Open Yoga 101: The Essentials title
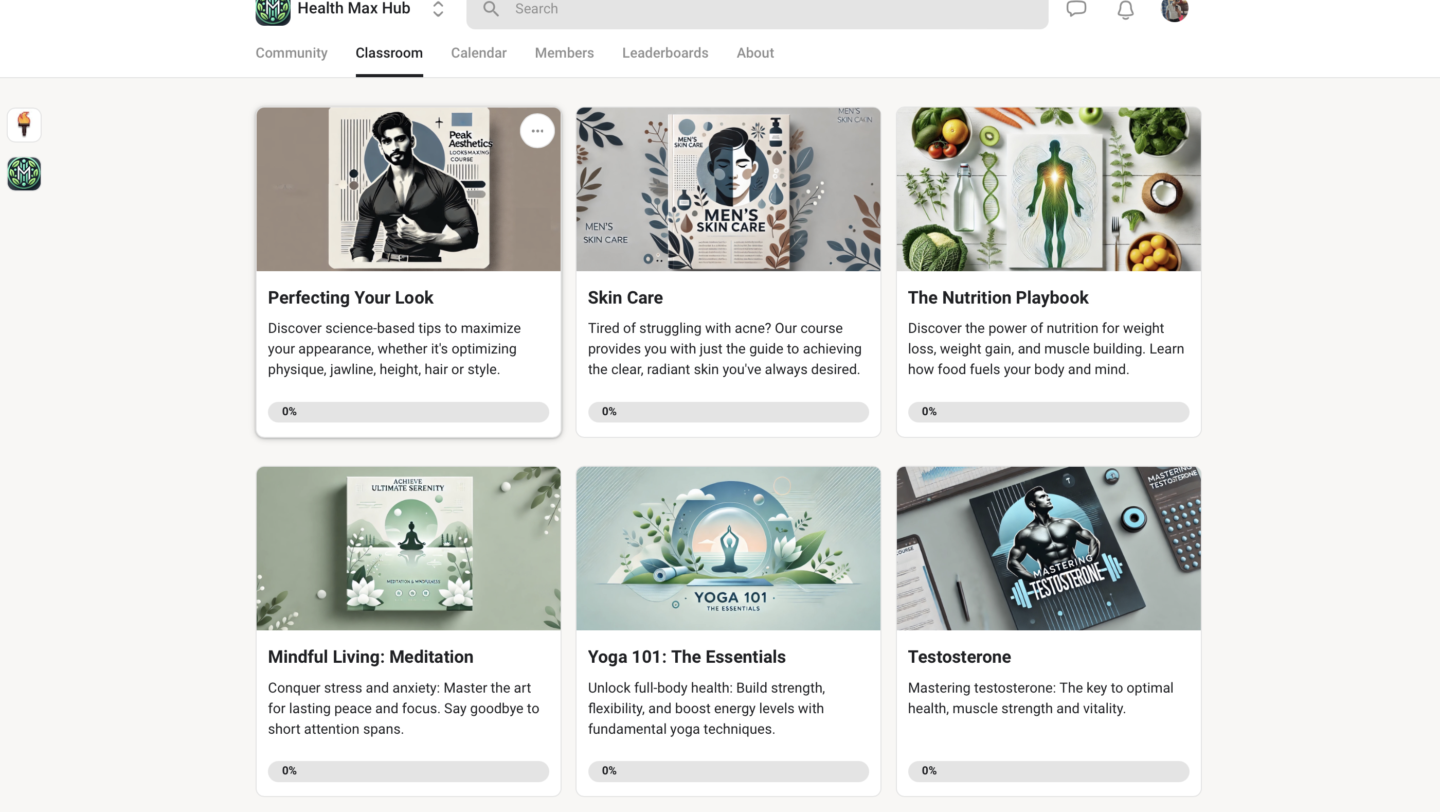Viewport: 1440px width, 812px height. (x=687, y=657)
